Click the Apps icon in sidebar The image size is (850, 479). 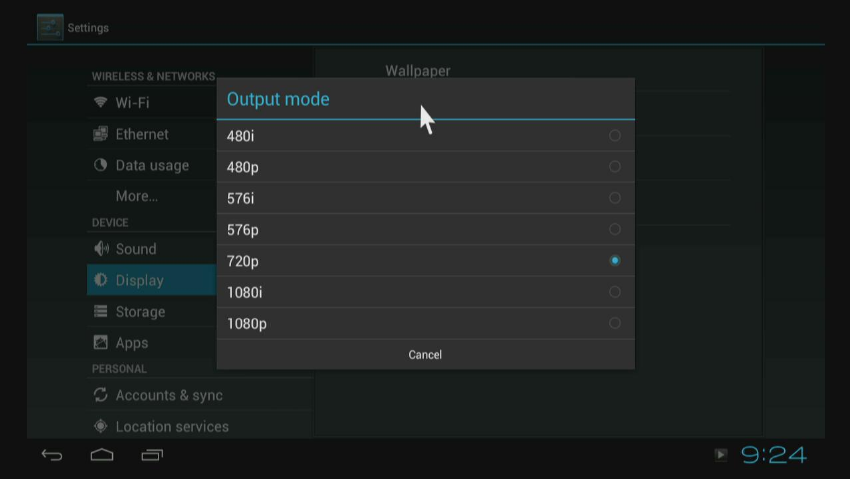(x=100, y=342)
